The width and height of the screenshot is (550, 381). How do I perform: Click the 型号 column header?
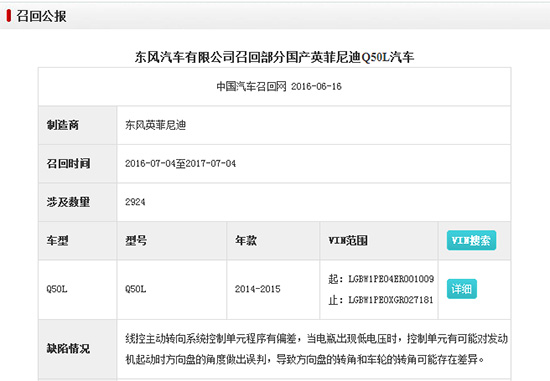(136, 241)
